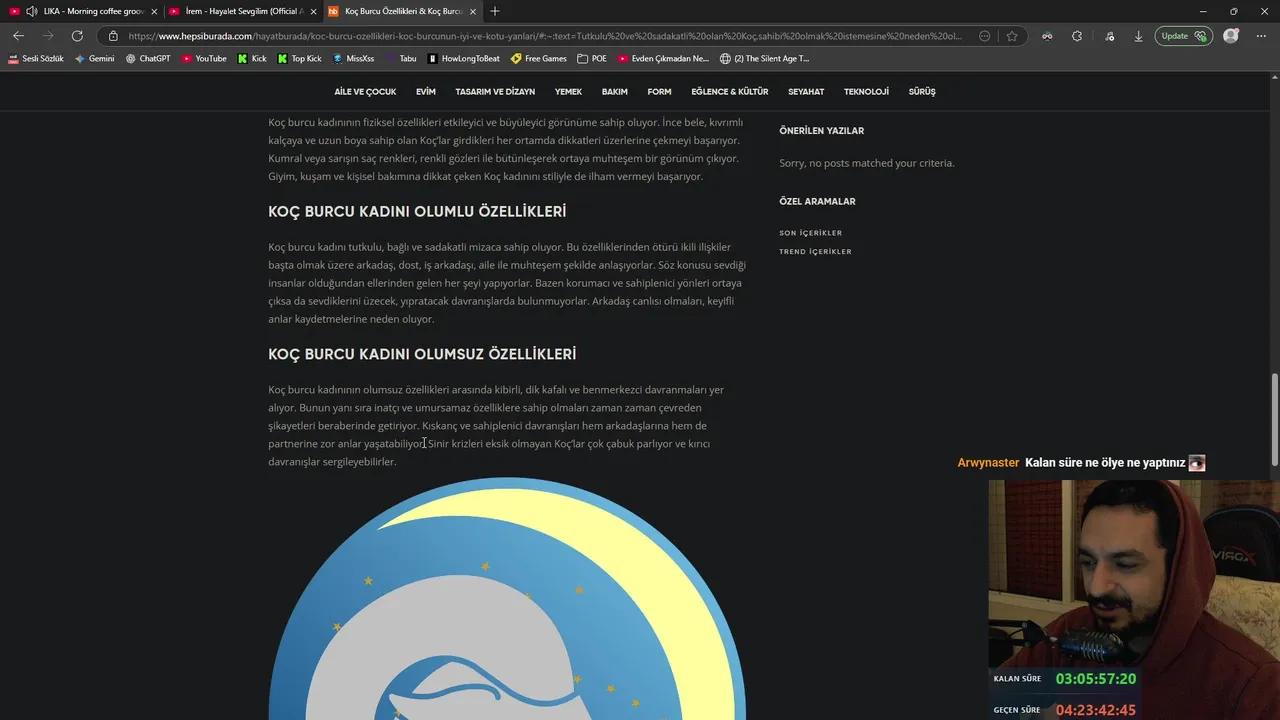Click the browser Update button
The height and width of the screenshot is (720, 1280).
[x=1184, y=36]
